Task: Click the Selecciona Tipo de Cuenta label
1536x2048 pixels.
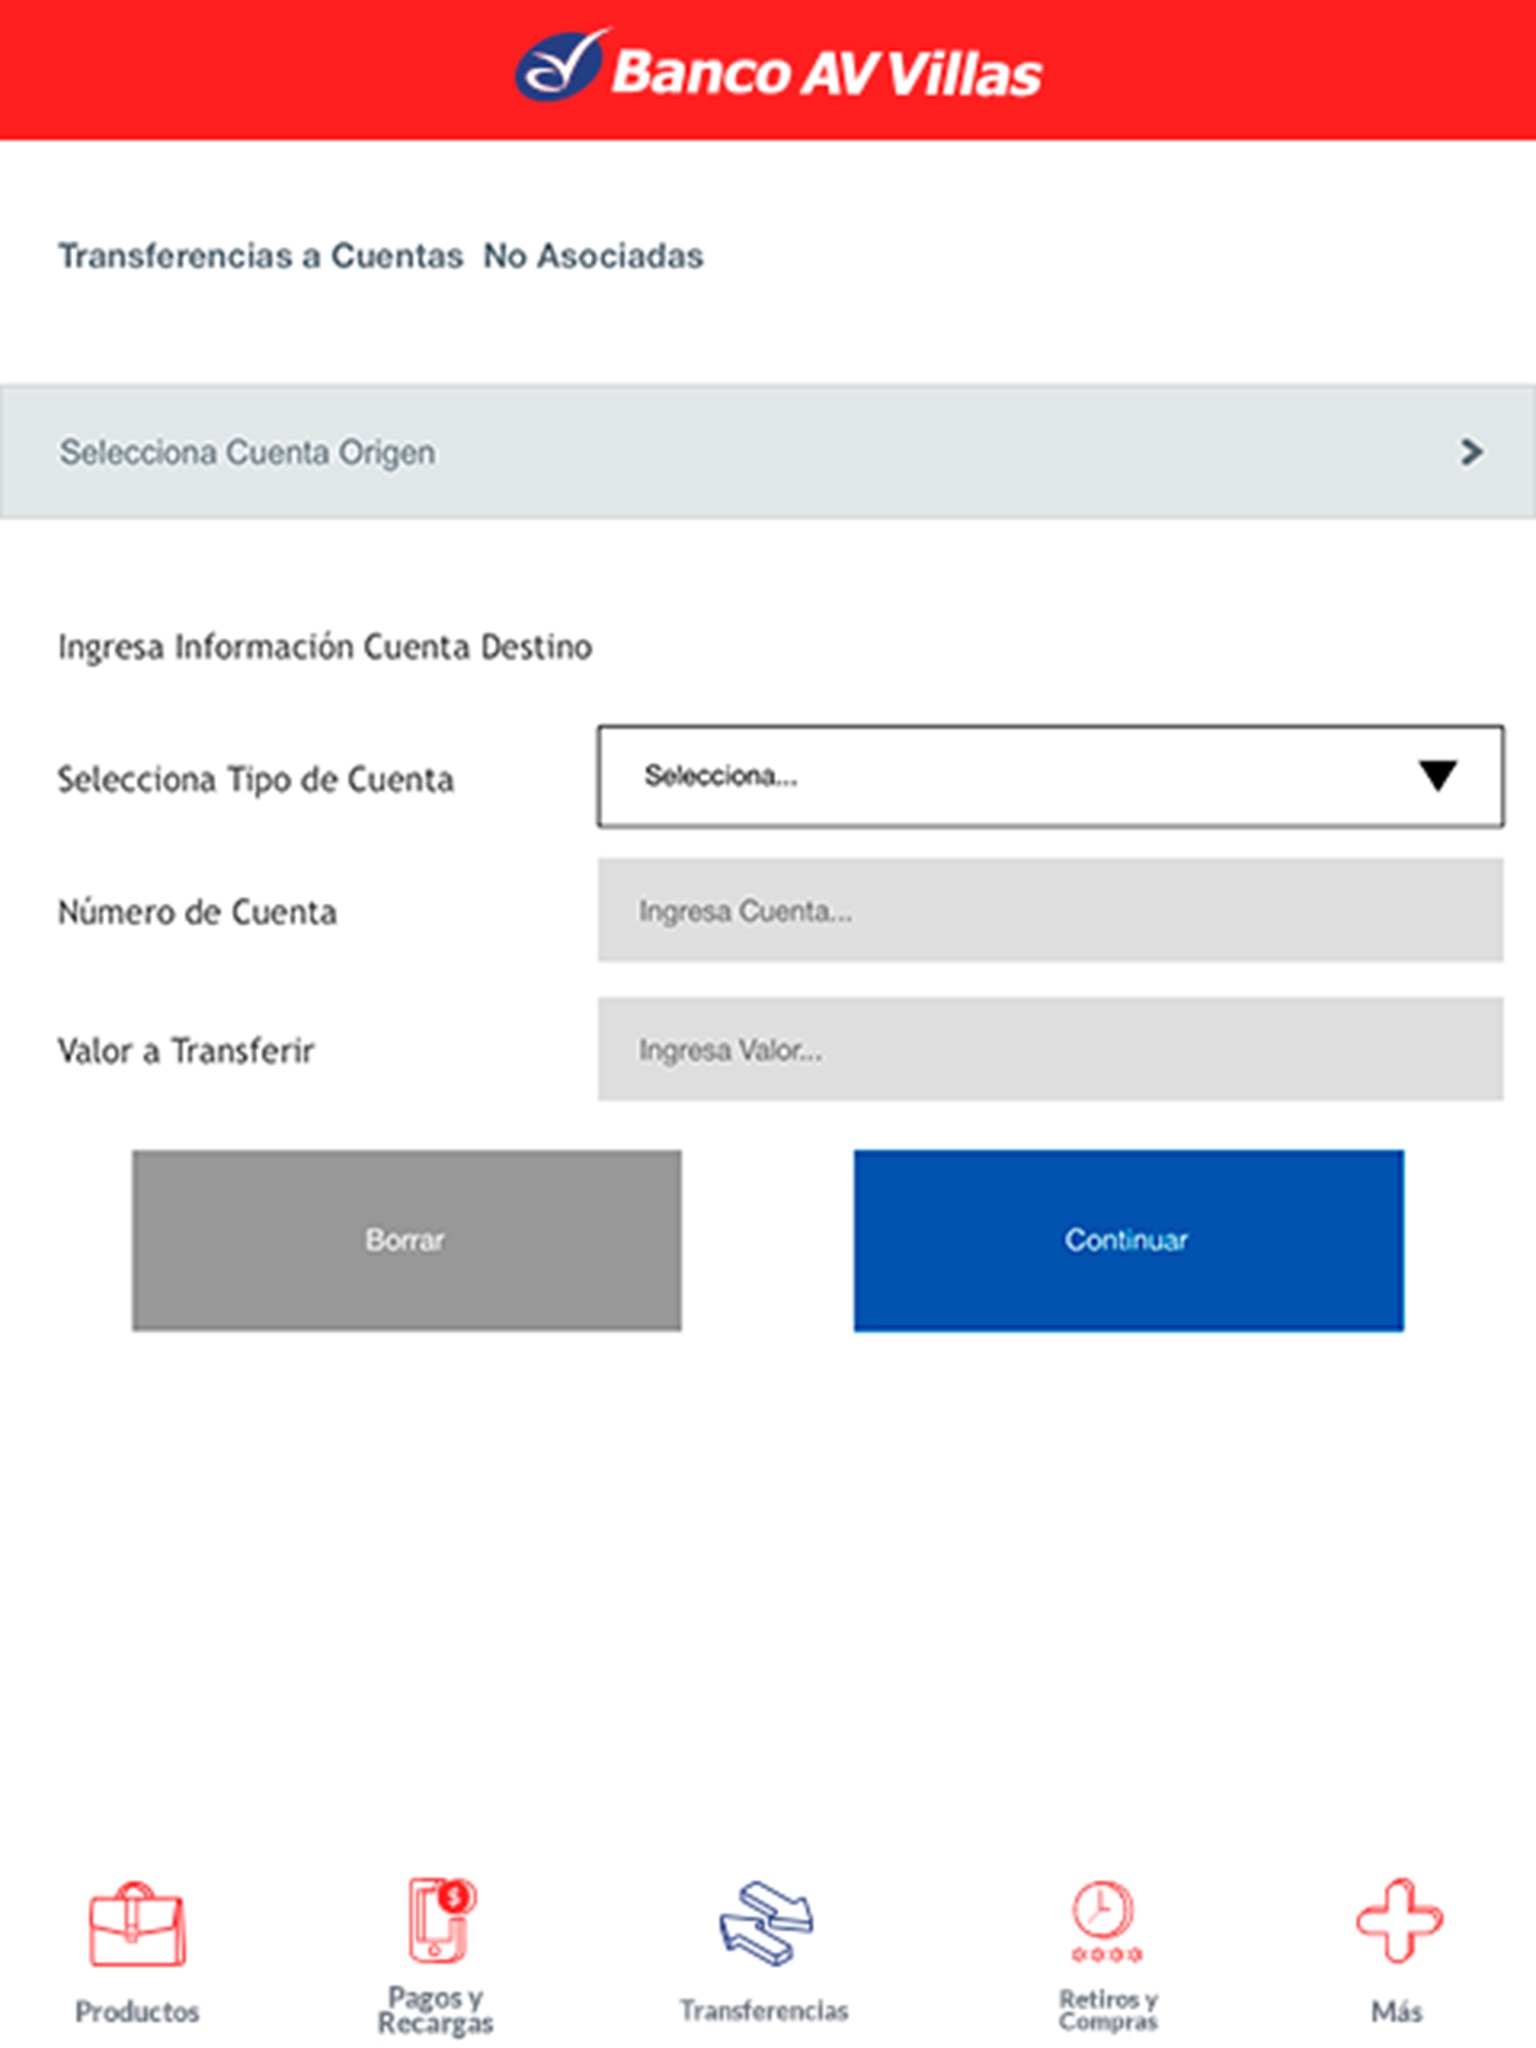Action: [256, 779]
